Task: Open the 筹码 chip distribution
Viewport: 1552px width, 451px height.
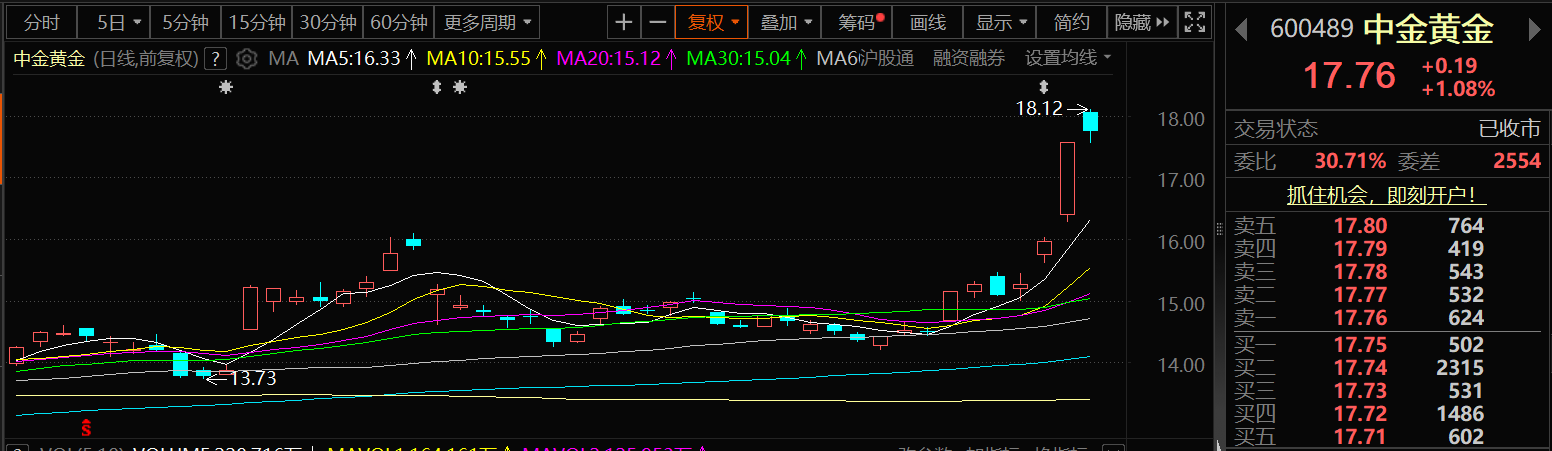Action: pyautogui.click(x=856, y=22)
